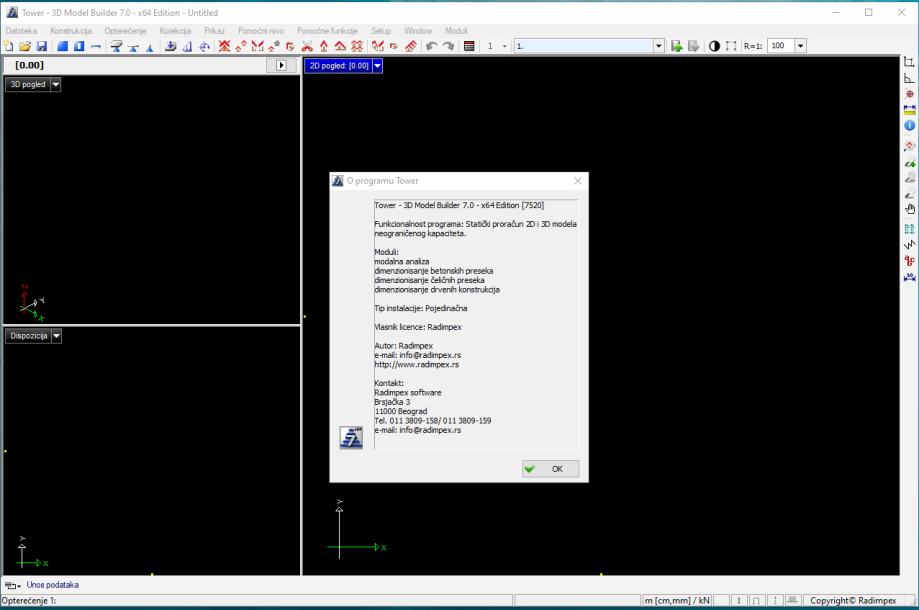Screen dimensions: 919x610
Task: Click the 3D pogled view button
Action: click(x=28, y=84)
